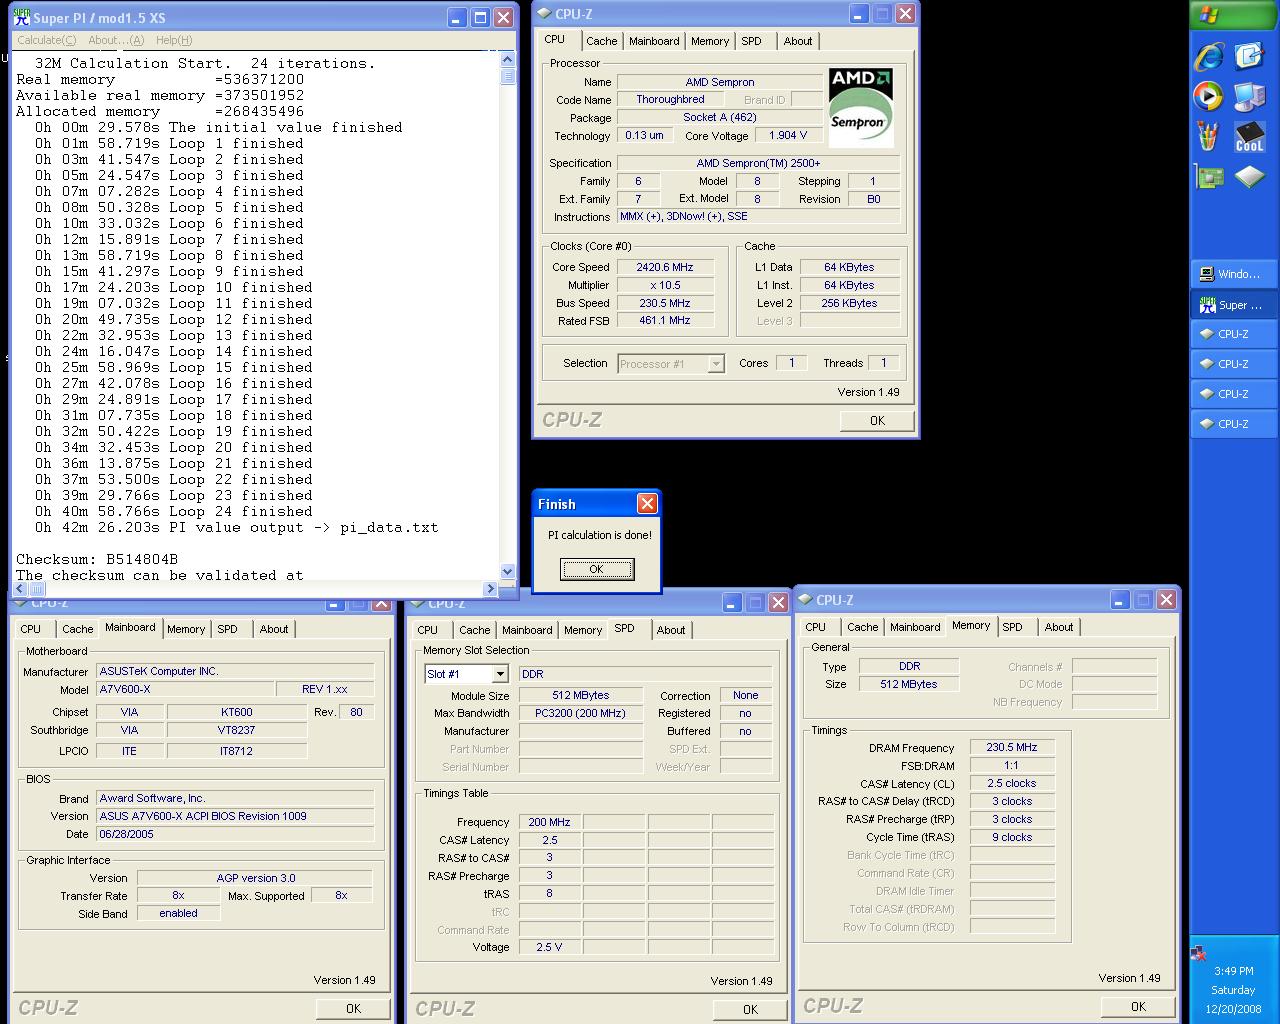1280x1024 pixels.
Task: Click the Checksum: B514804B line in Super PI
Action: pyautogui.click(x=97, y=559)
